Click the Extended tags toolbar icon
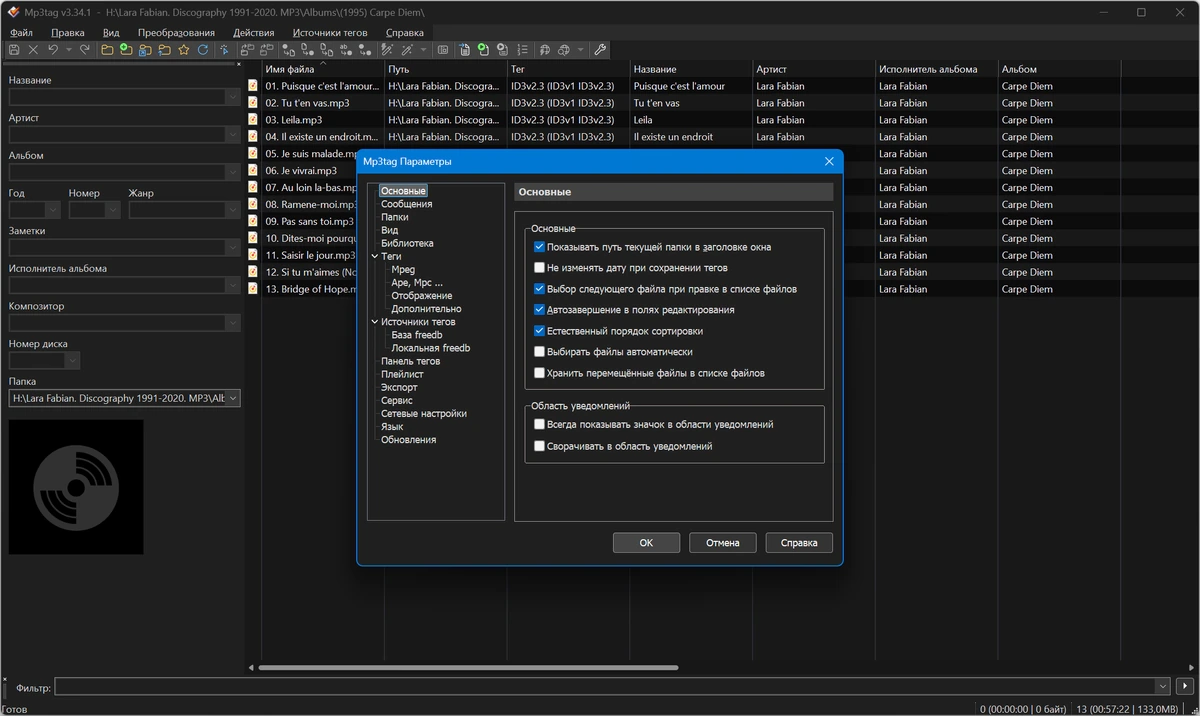The image size is (1200, 716). [x=442, y=49]
